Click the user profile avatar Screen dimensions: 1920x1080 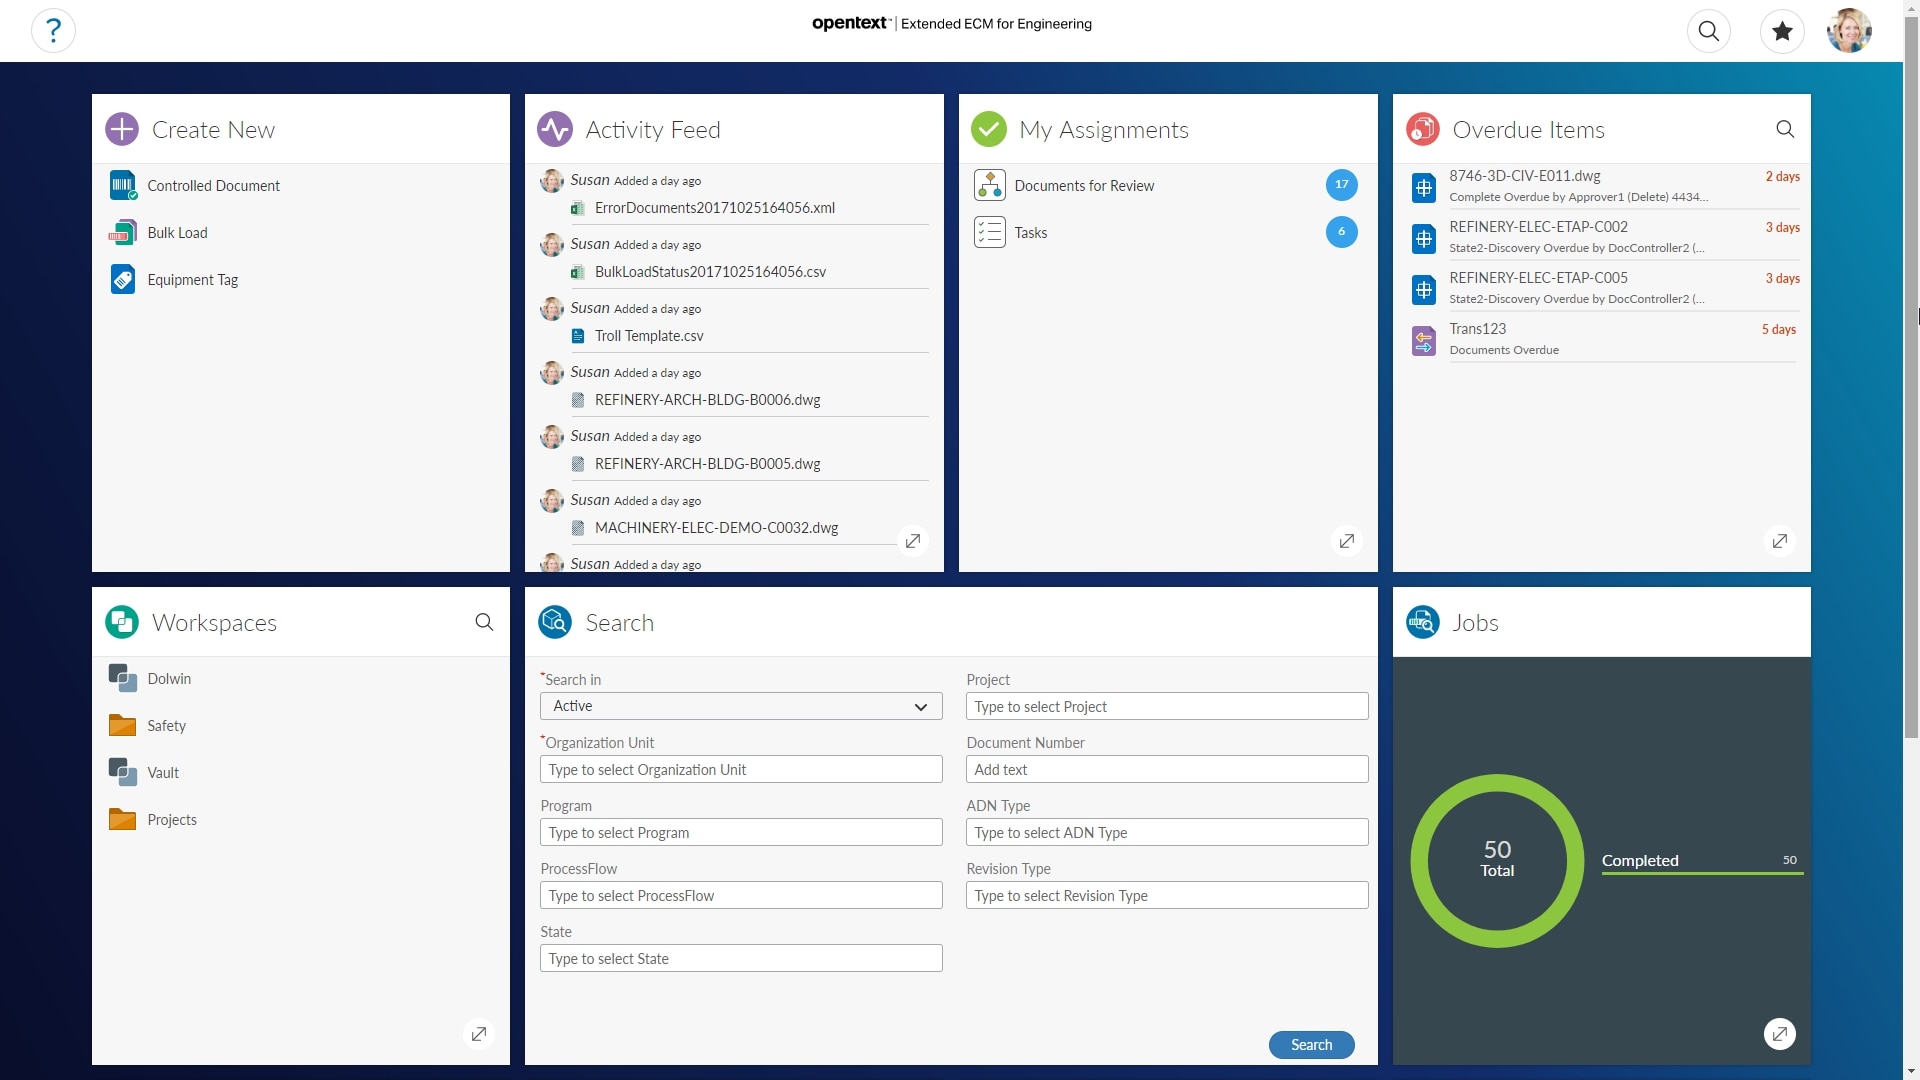point(1849,30)
